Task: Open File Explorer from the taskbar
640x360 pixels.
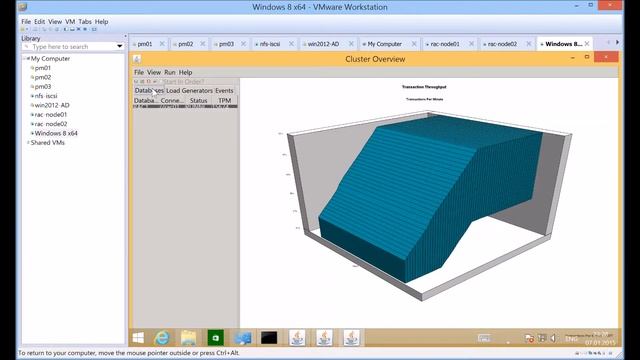Action: tap(188, 338)
